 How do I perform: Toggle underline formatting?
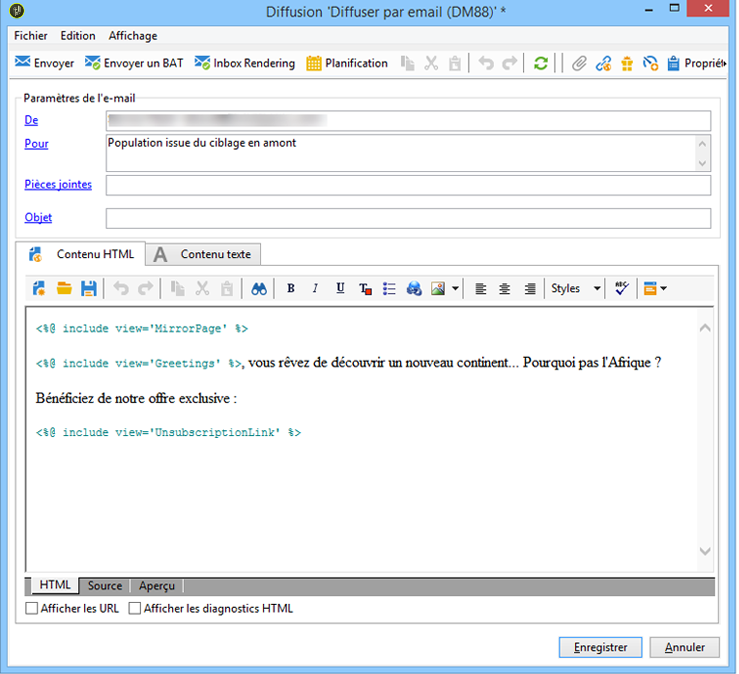(x=340, y=288)
